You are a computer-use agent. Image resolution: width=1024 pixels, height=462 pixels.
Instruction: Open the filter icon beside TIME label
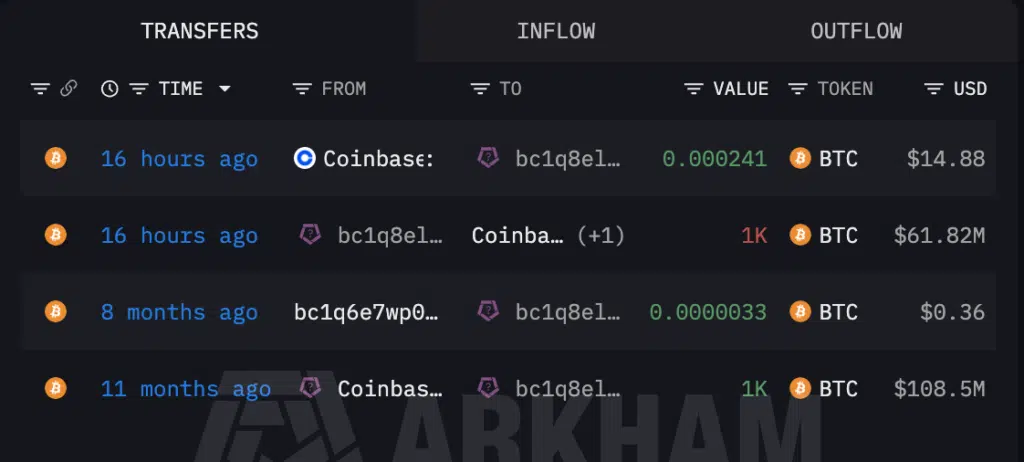point(139,89)
